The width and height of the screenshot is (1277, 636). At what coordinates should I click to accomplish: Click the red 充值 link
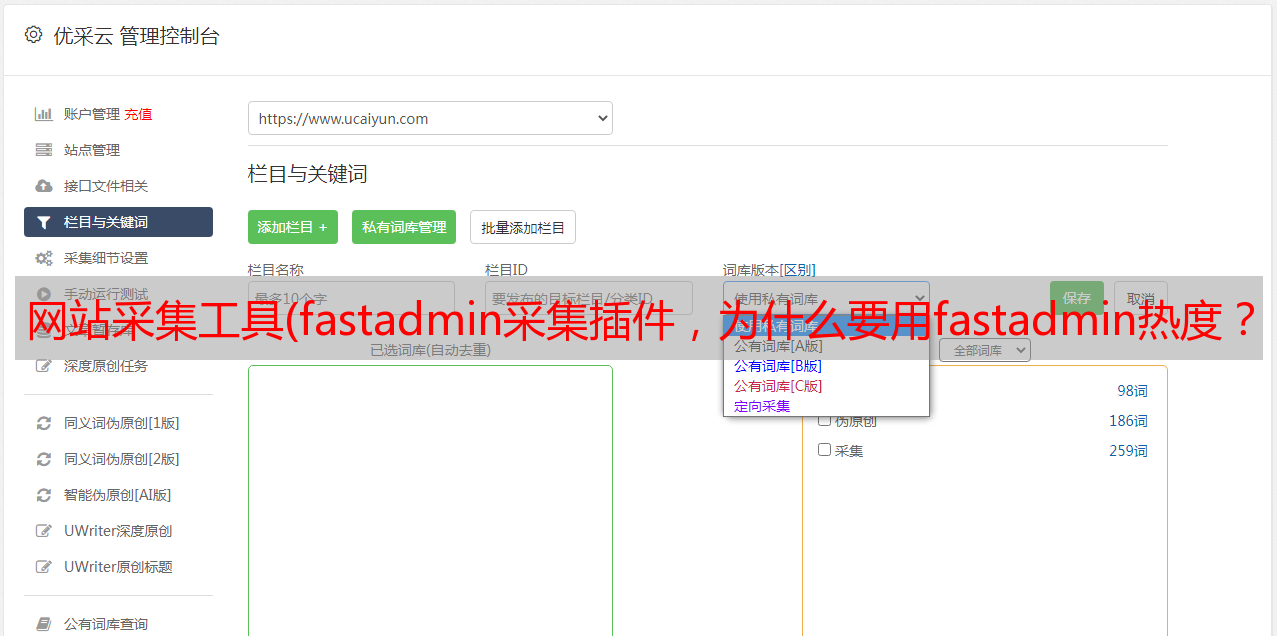coord(138,114)
